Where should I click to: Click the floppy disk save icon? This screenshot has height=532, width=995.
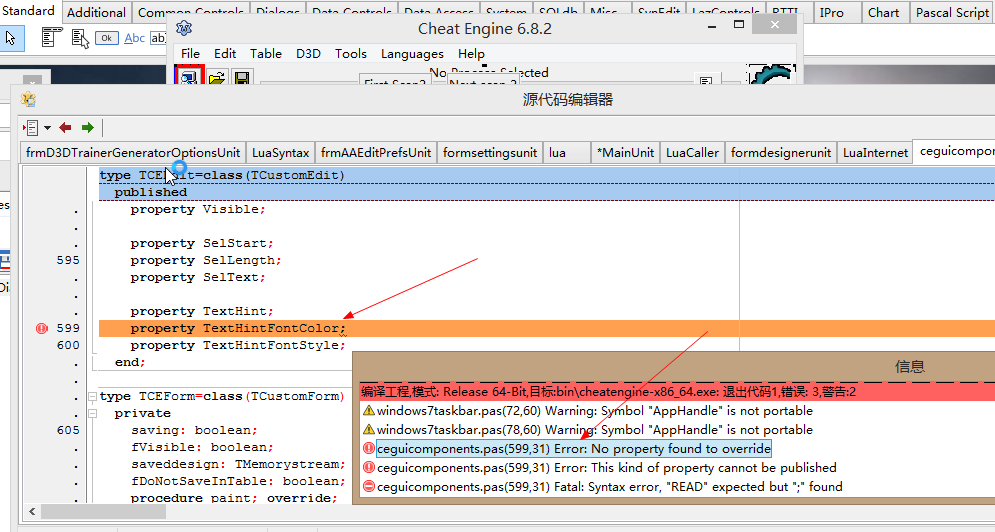point(242,78)
